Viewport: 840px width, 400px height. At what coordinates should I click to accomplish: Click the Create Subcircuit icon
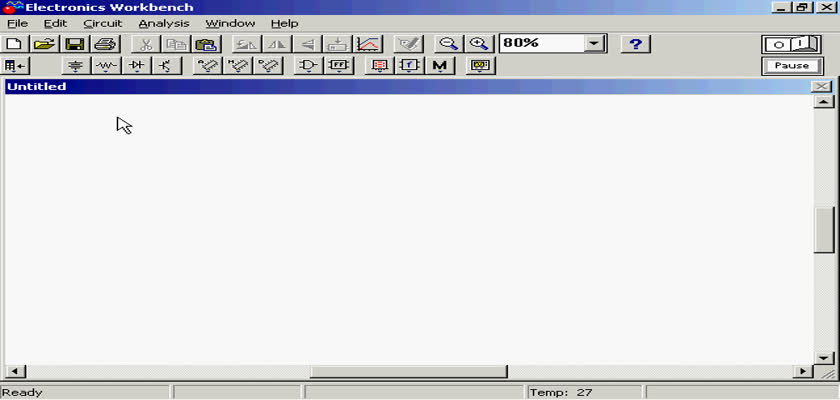(338, 44)
